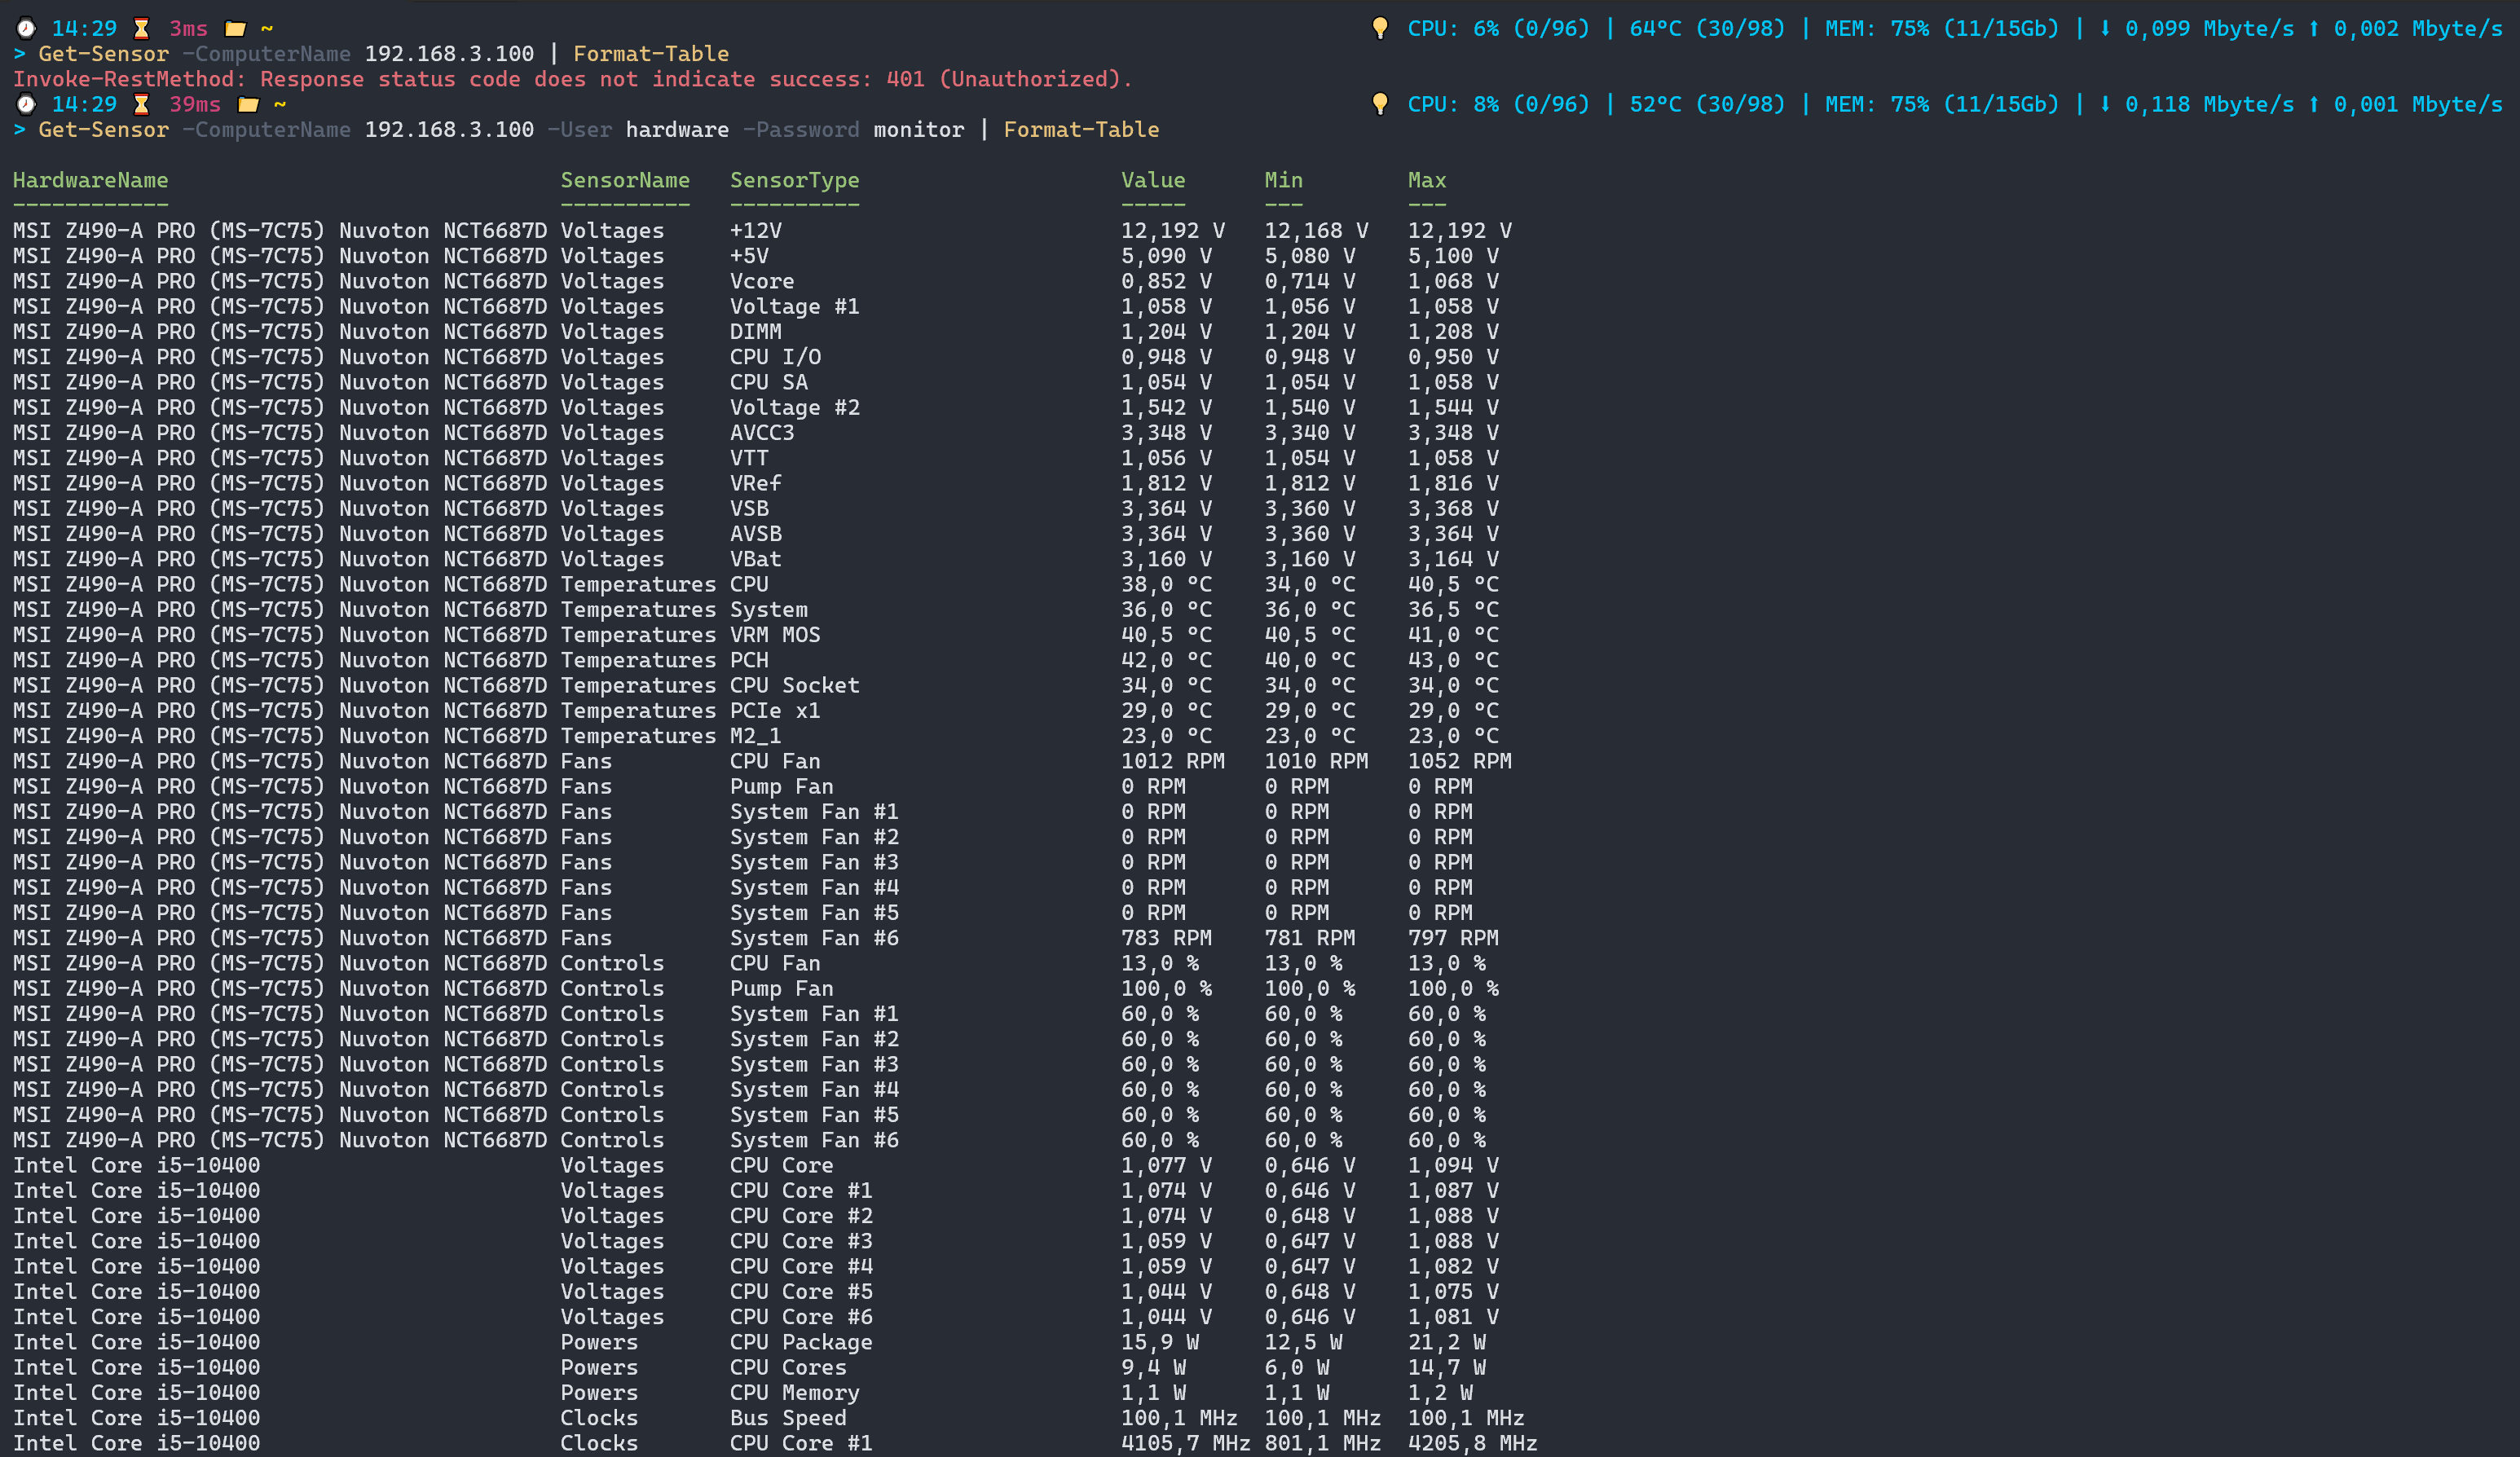Image resolution: width=2520 pixels, height=1457 pixels.
Task: Click the SensorType column header
Action: tap(794, 180)
